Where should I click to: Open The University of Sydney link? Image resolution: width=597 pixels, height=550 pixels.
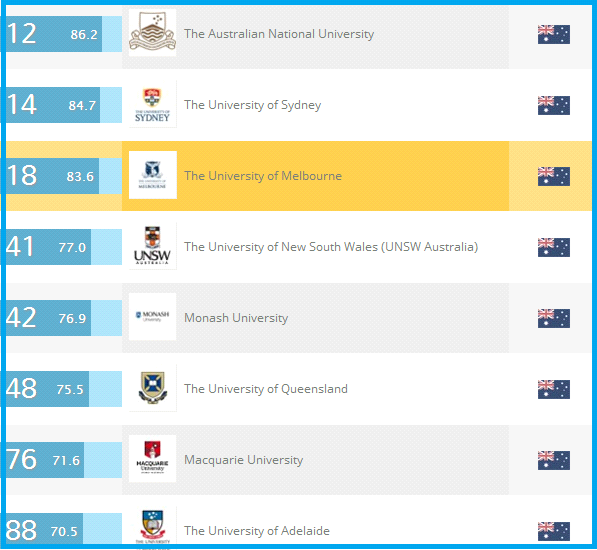point(252,105)
